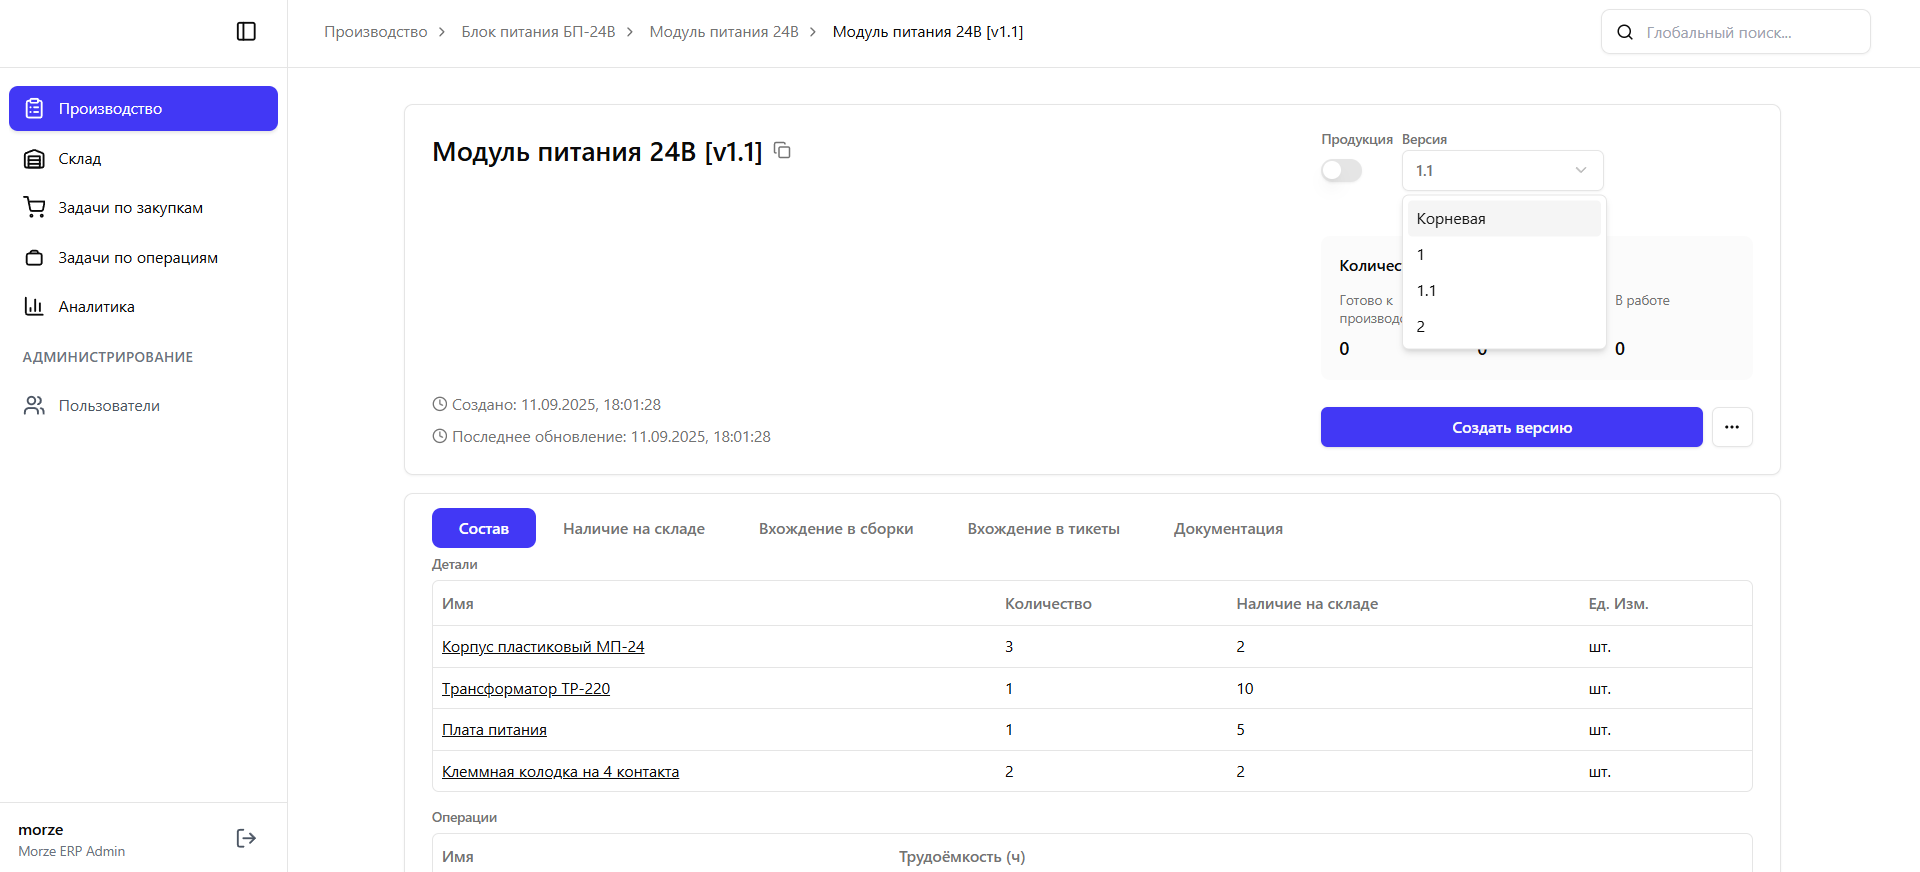Switch to Вхождение в сборки tab
Image resolution: width=1920 pixels, height=872 pixels.
(x=835, y=529)
